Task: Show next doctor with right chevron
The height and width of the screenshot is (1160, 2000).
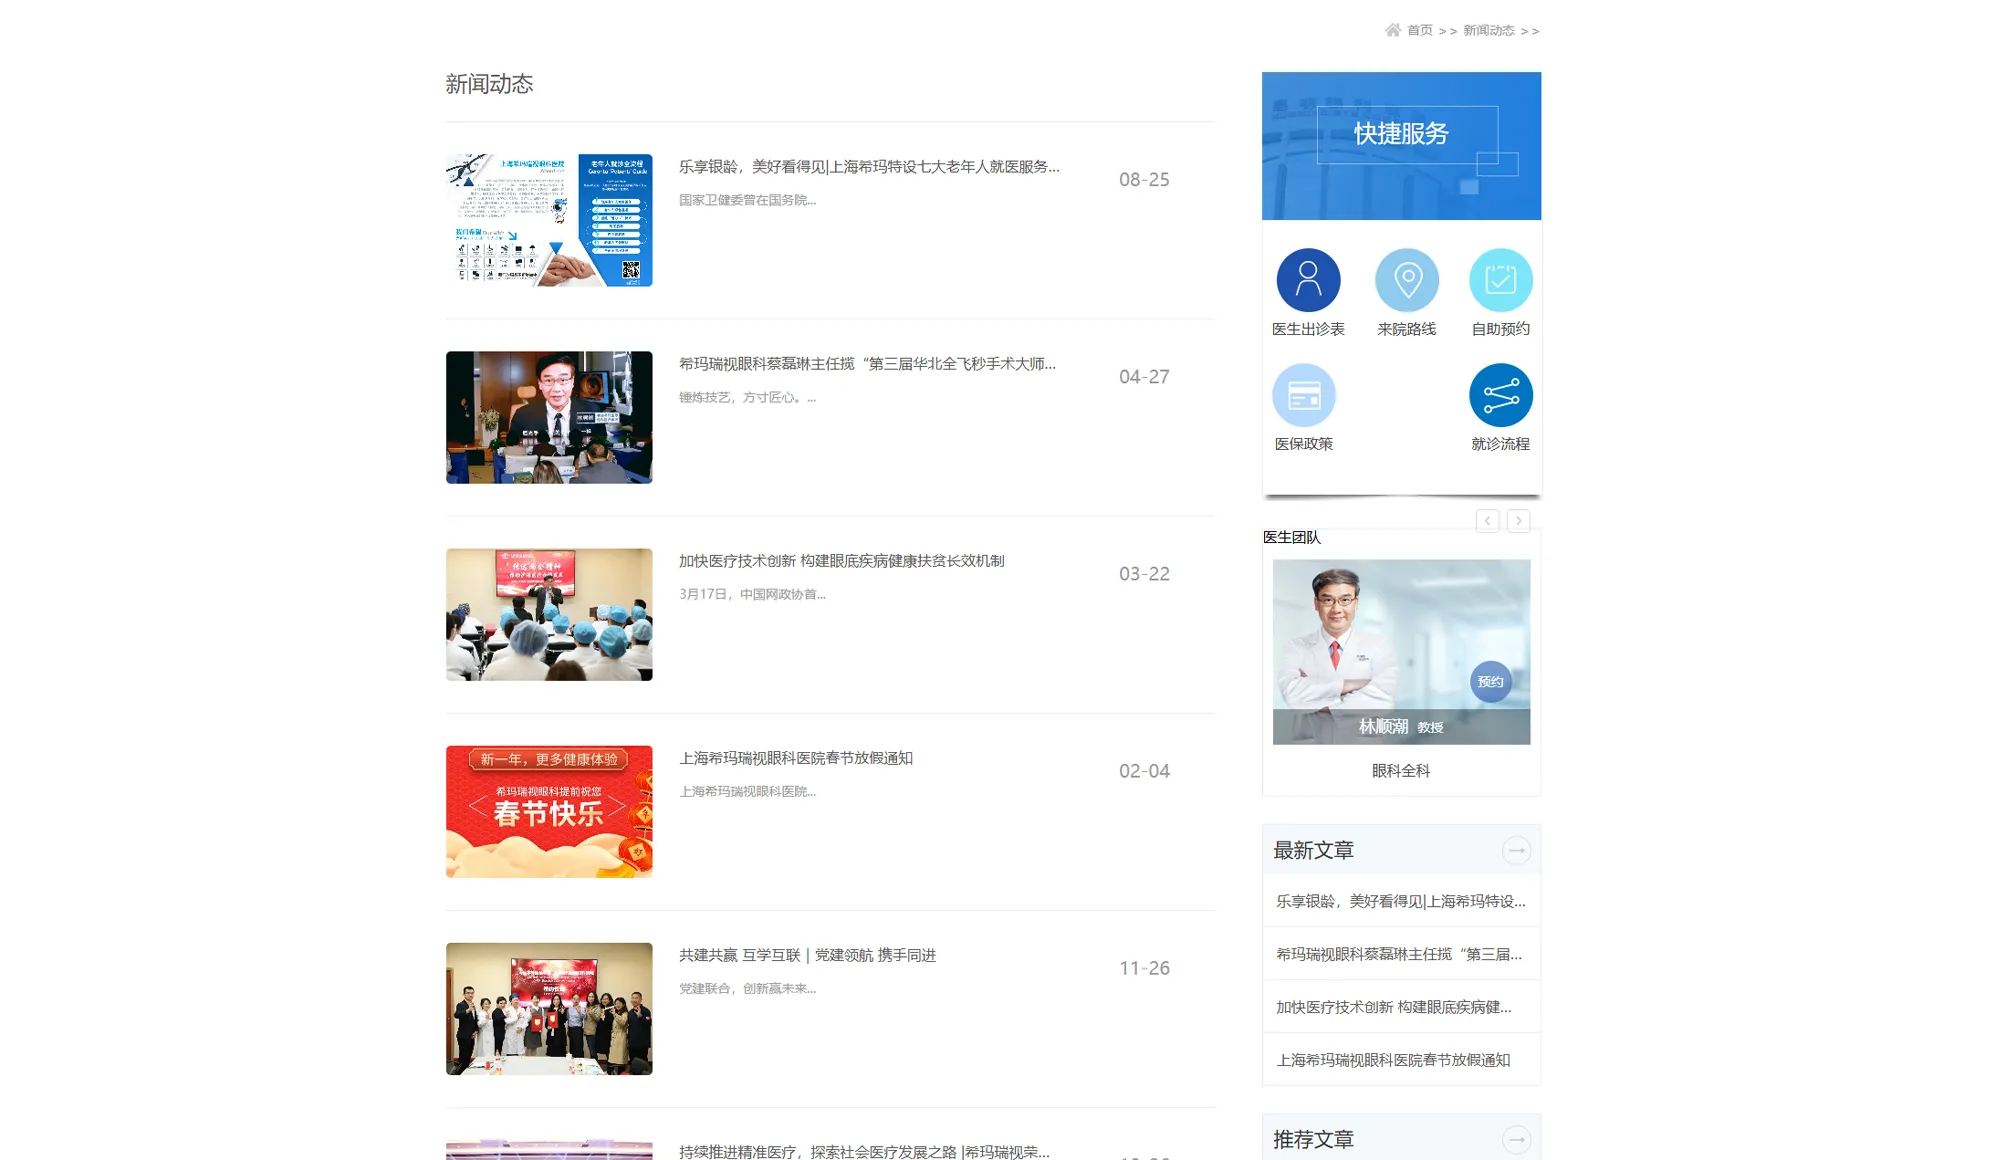Action: [1518, 521]
